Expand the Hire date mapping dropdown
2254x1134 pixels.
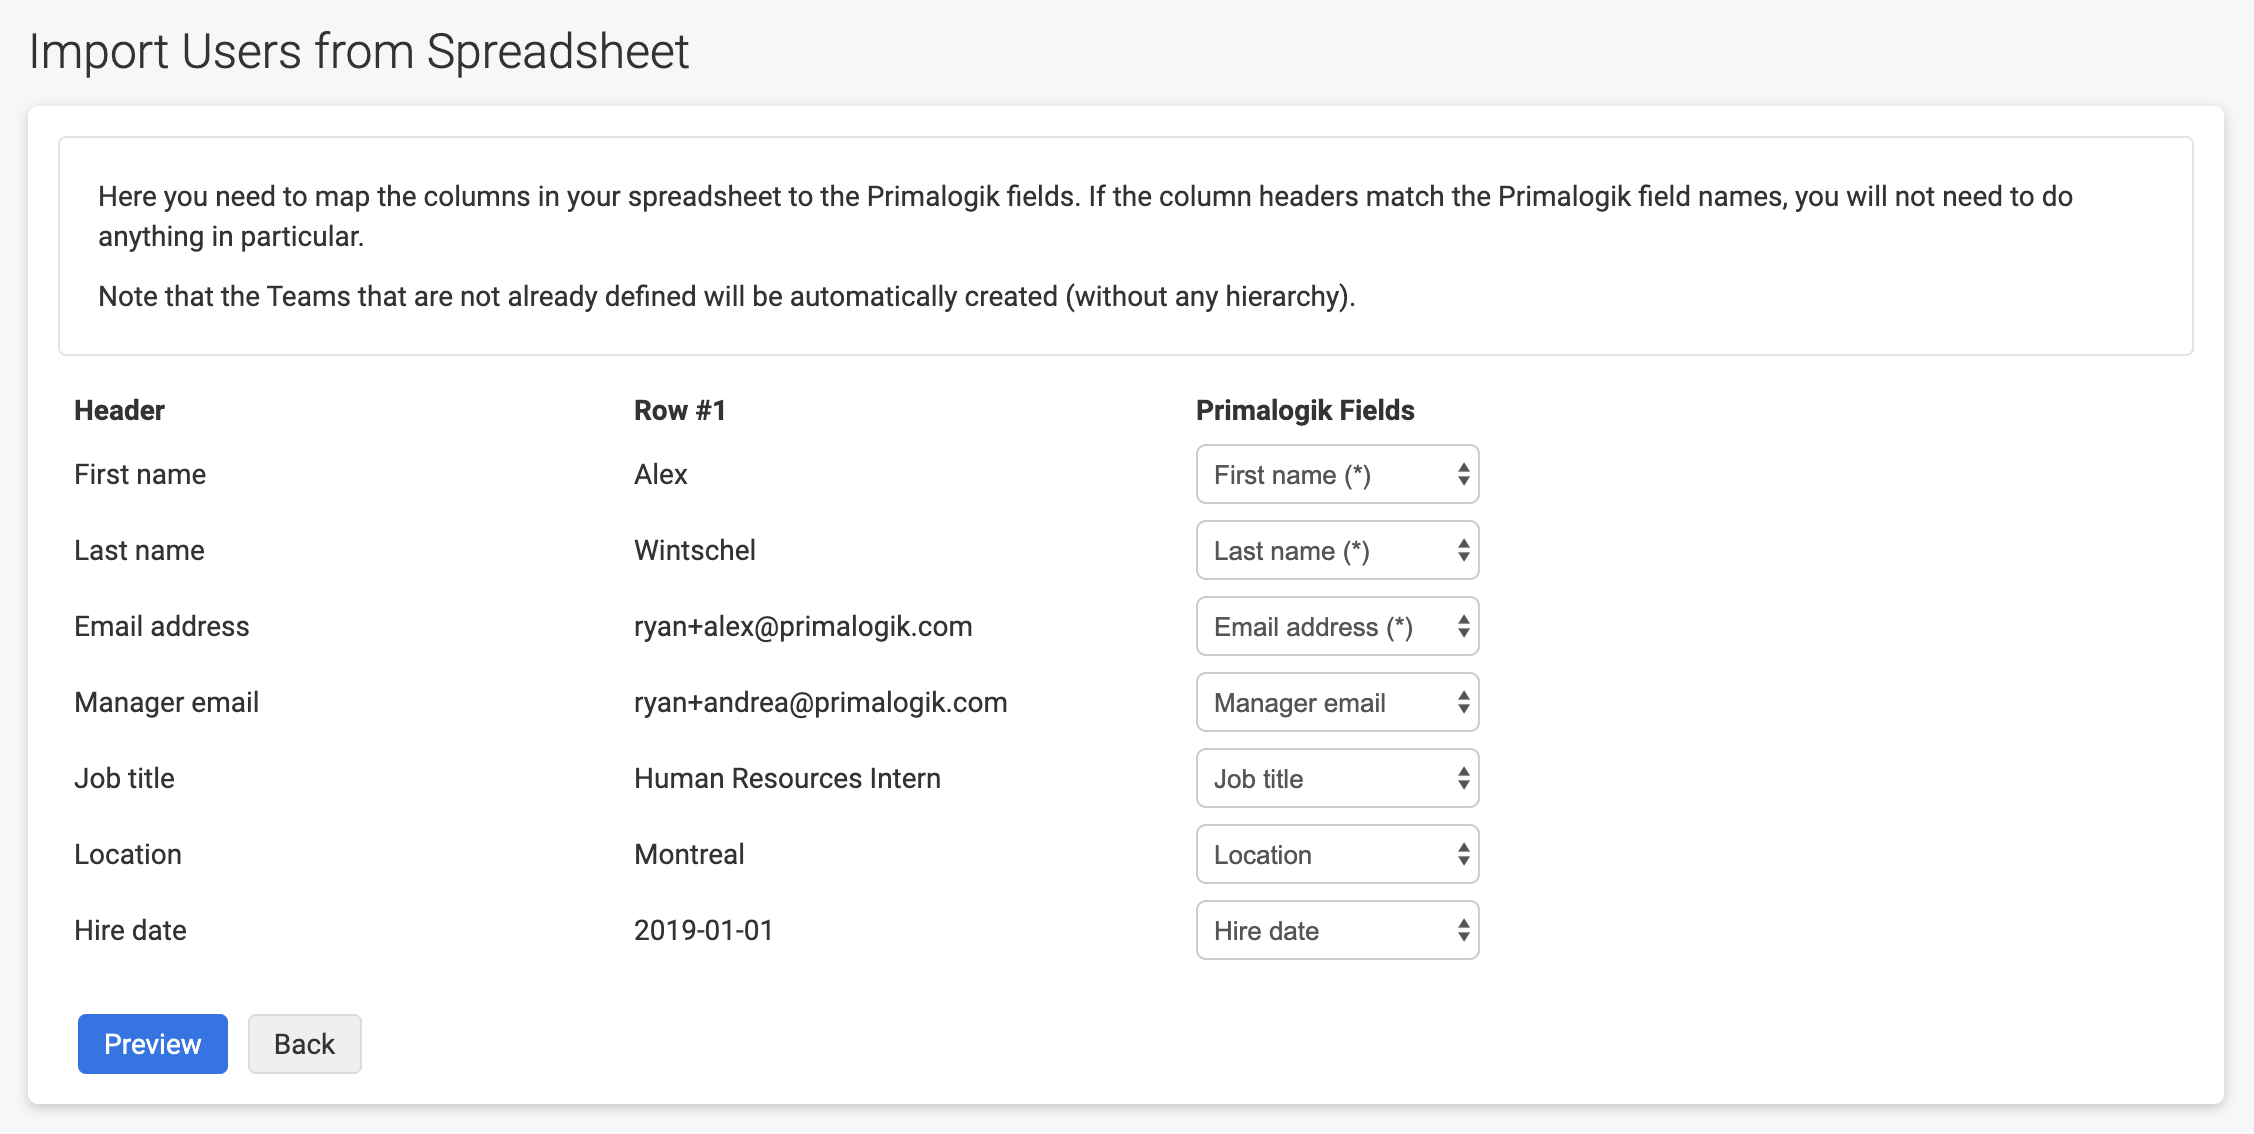[x=1336, y=931]
